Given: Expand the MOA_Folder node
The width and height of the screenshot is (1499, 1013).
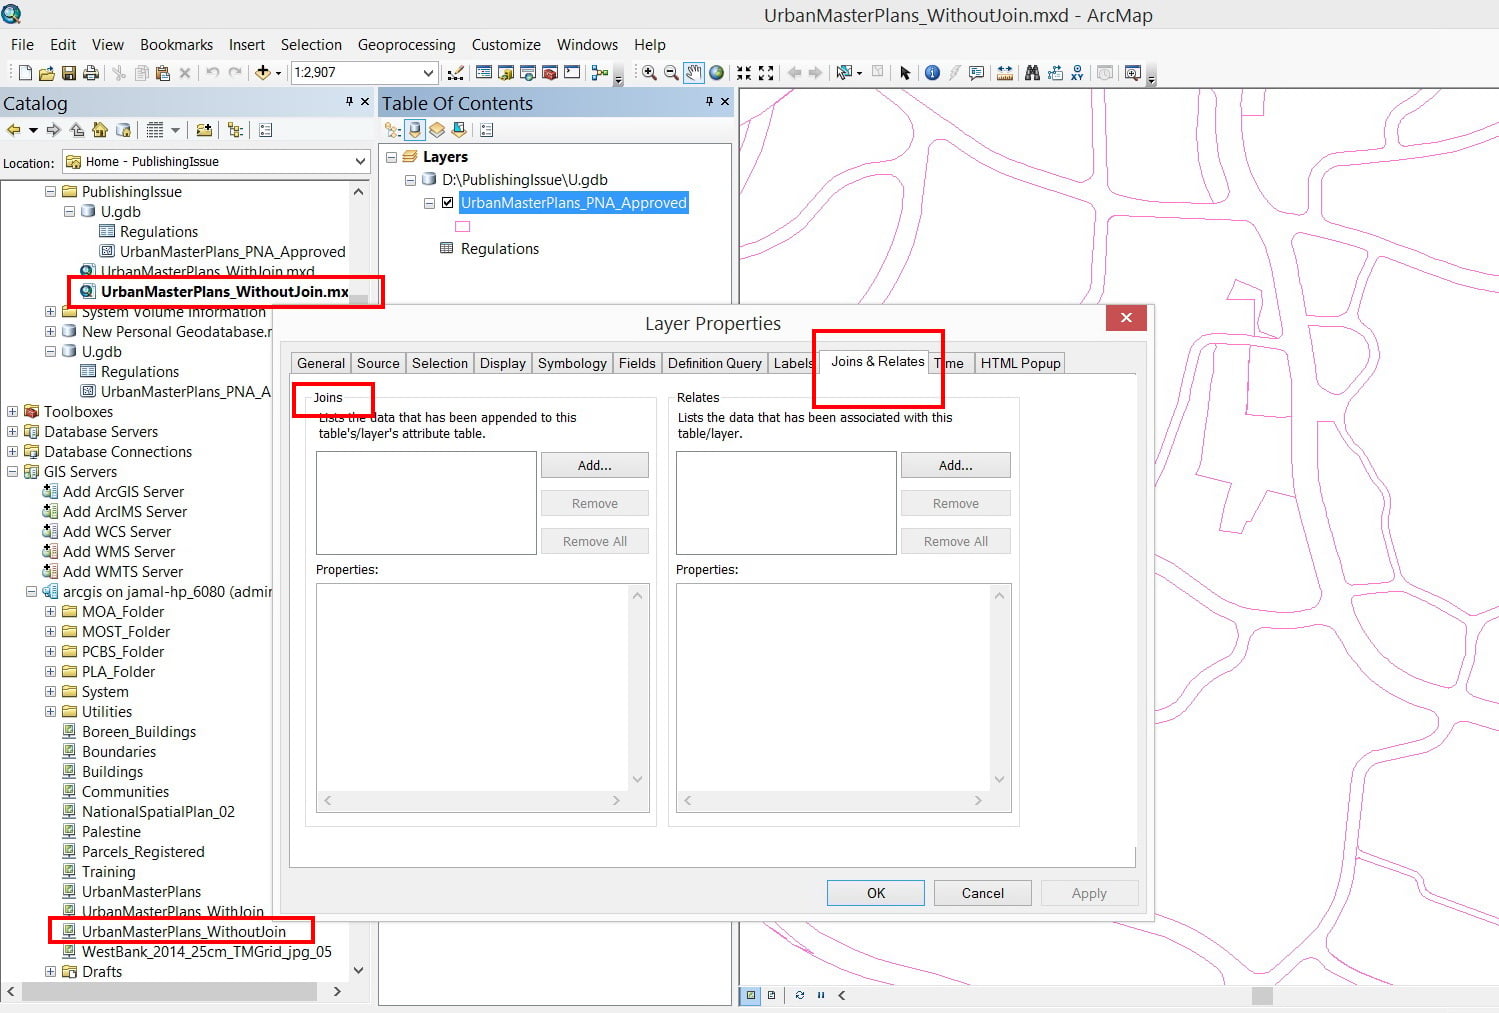Looking at the screenshot, I should click(50, 612).
